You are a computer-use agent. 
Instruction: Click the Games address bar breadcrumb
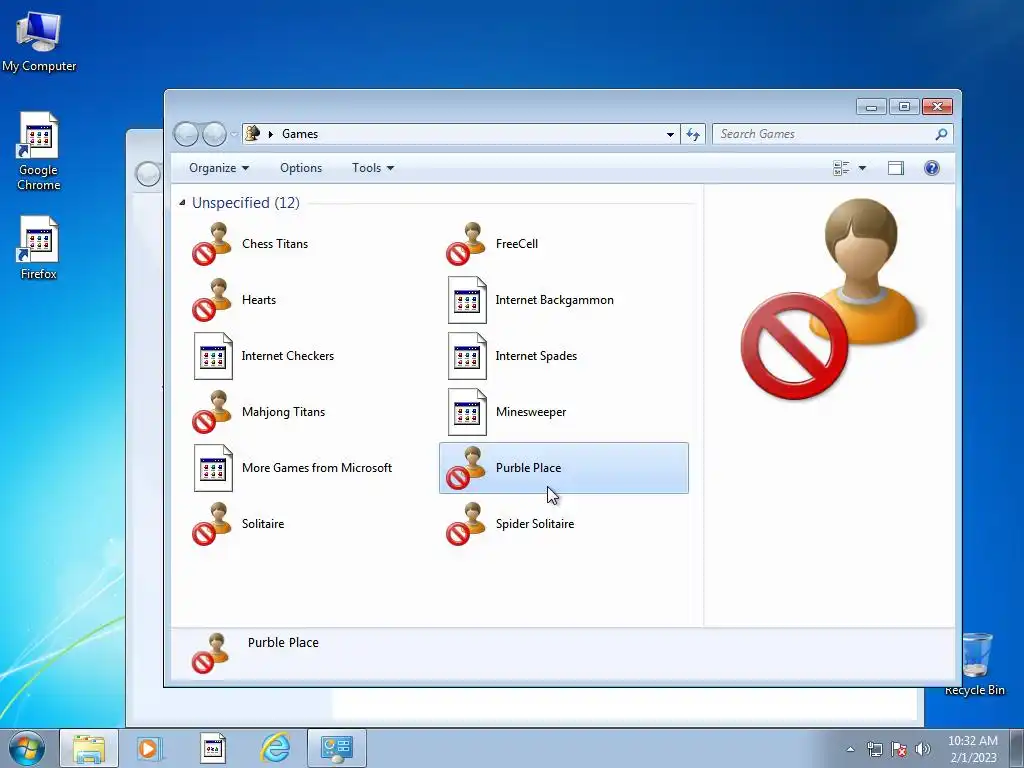300,134
